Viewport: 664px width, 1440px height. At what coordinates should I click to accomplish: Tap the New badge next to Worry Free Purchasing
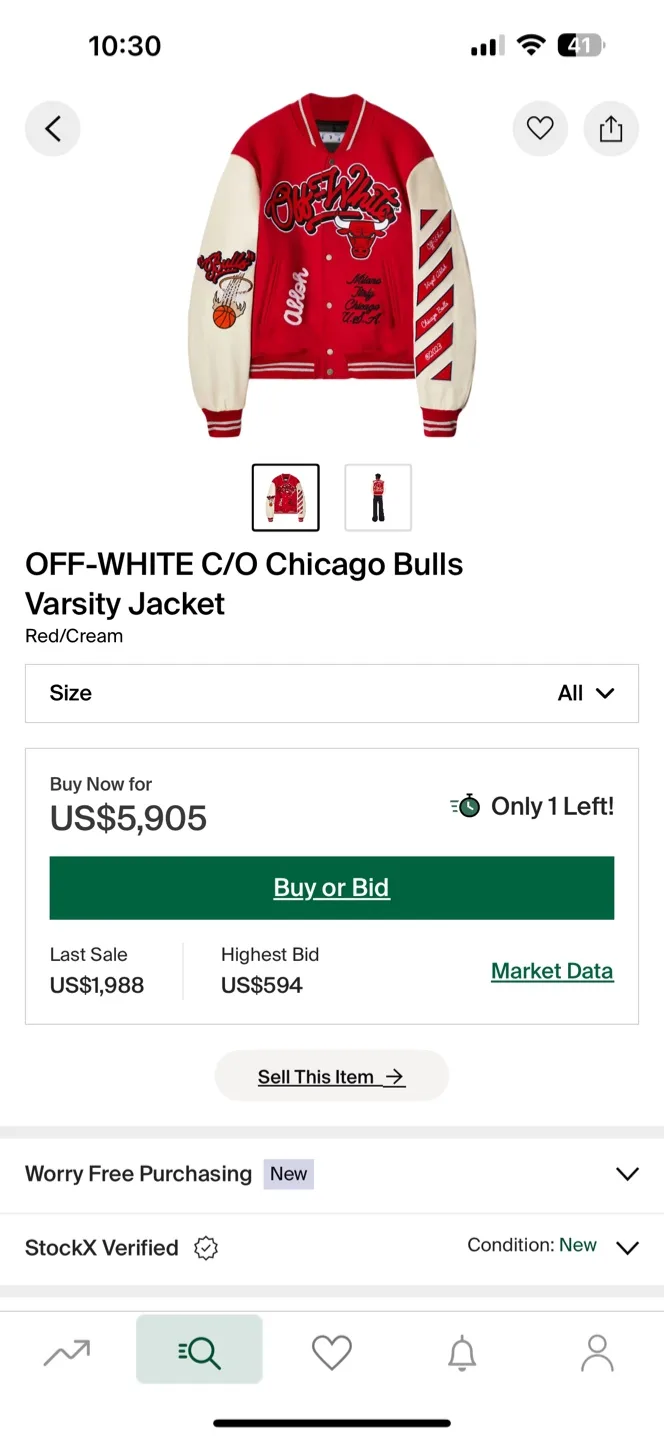click(x=288, y=1174)
